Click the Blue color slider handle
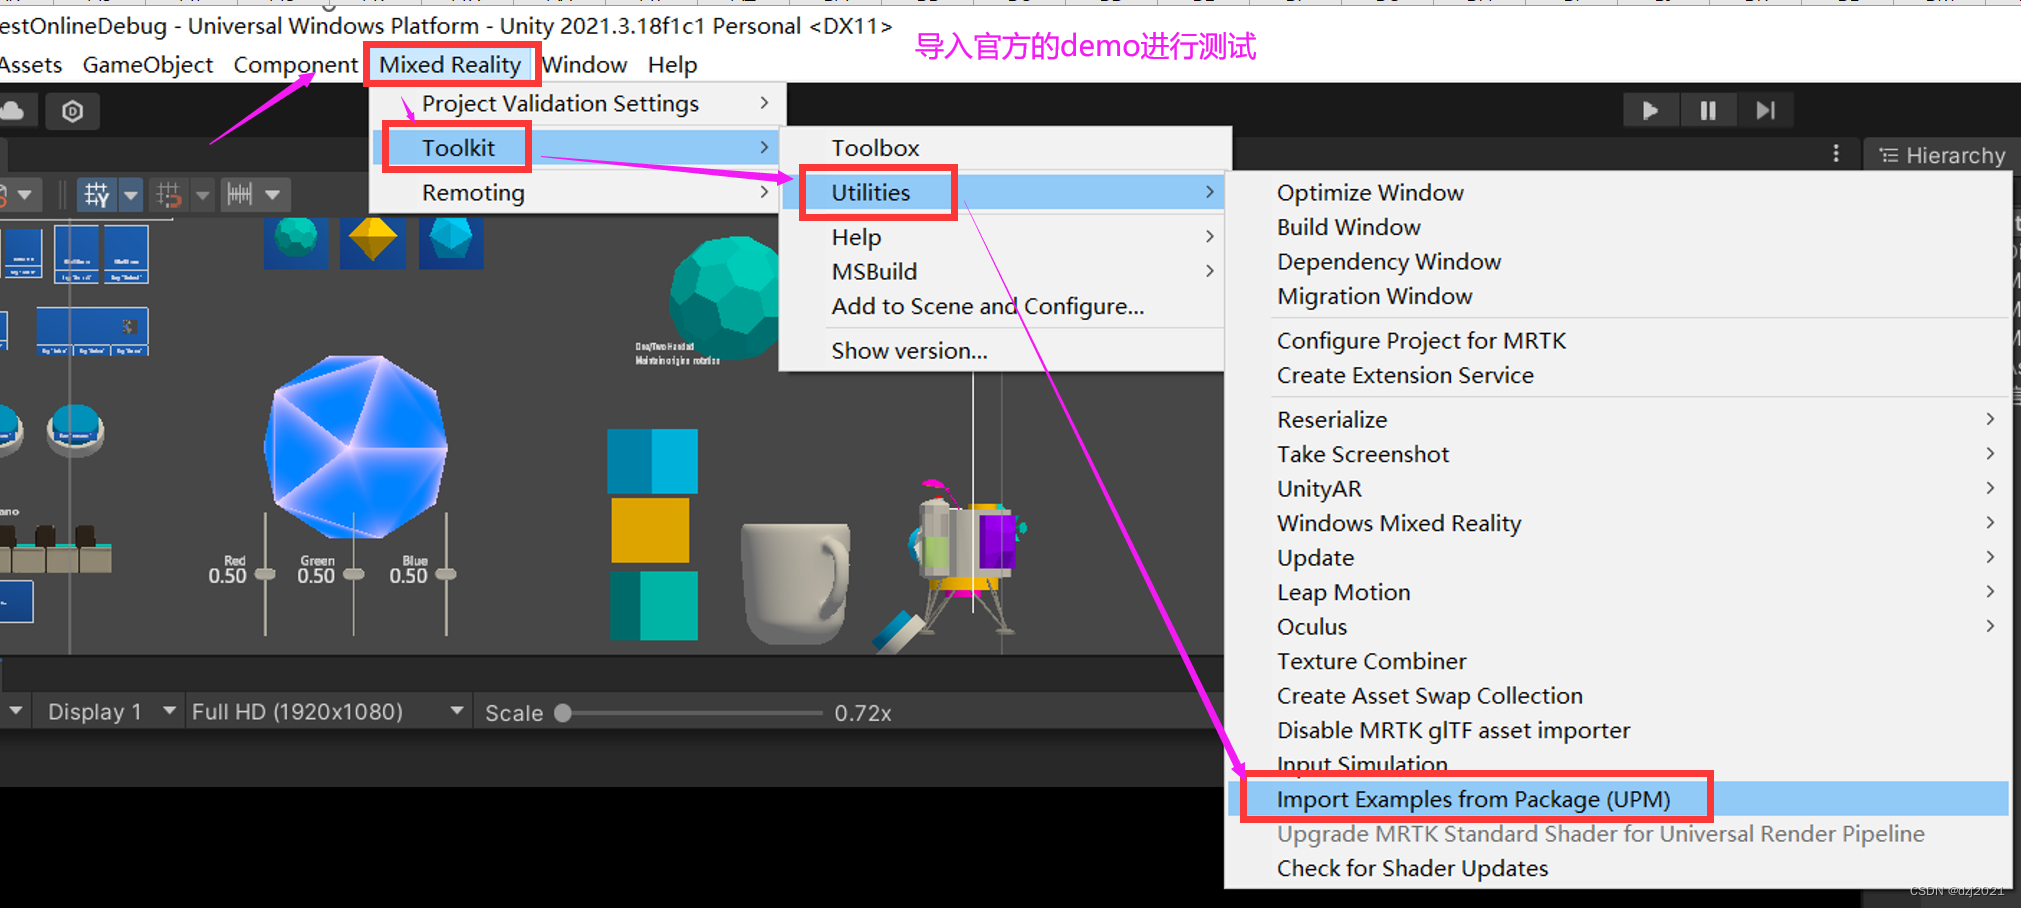This screenshot has height=908, width=2021. tap(446, 574)
